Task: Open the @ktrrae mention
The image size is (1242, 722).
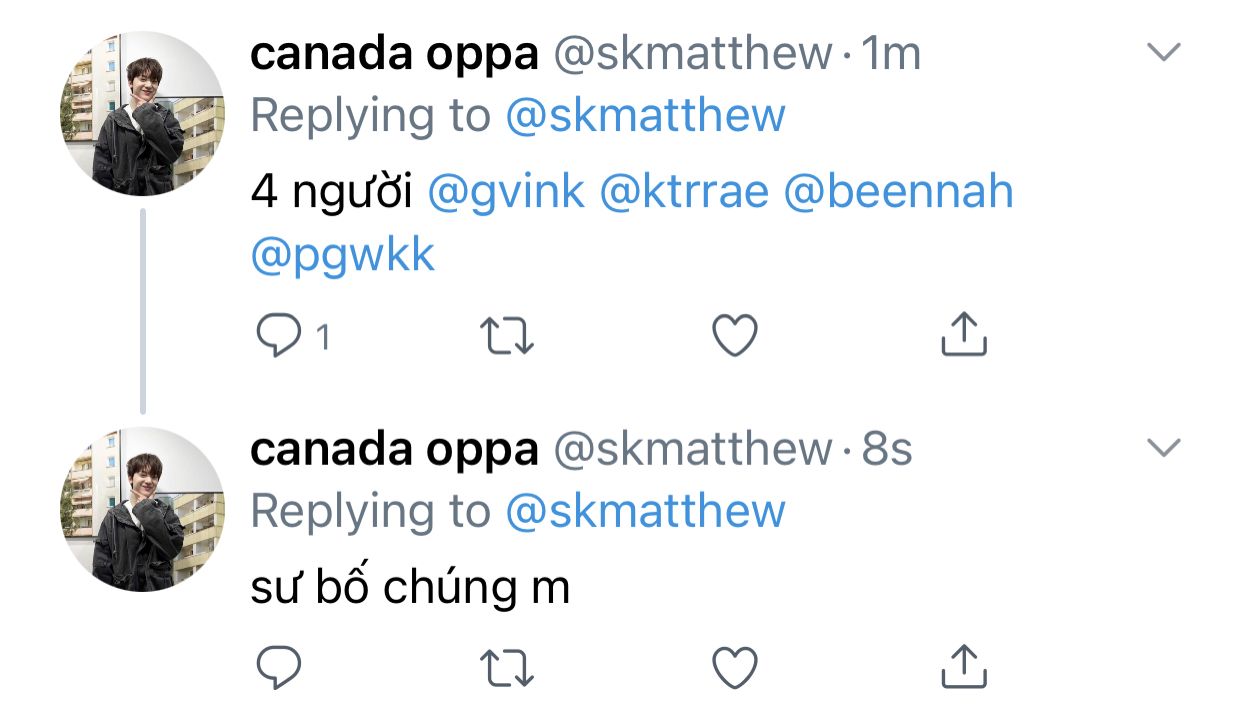Action: (x=684, y=192)
